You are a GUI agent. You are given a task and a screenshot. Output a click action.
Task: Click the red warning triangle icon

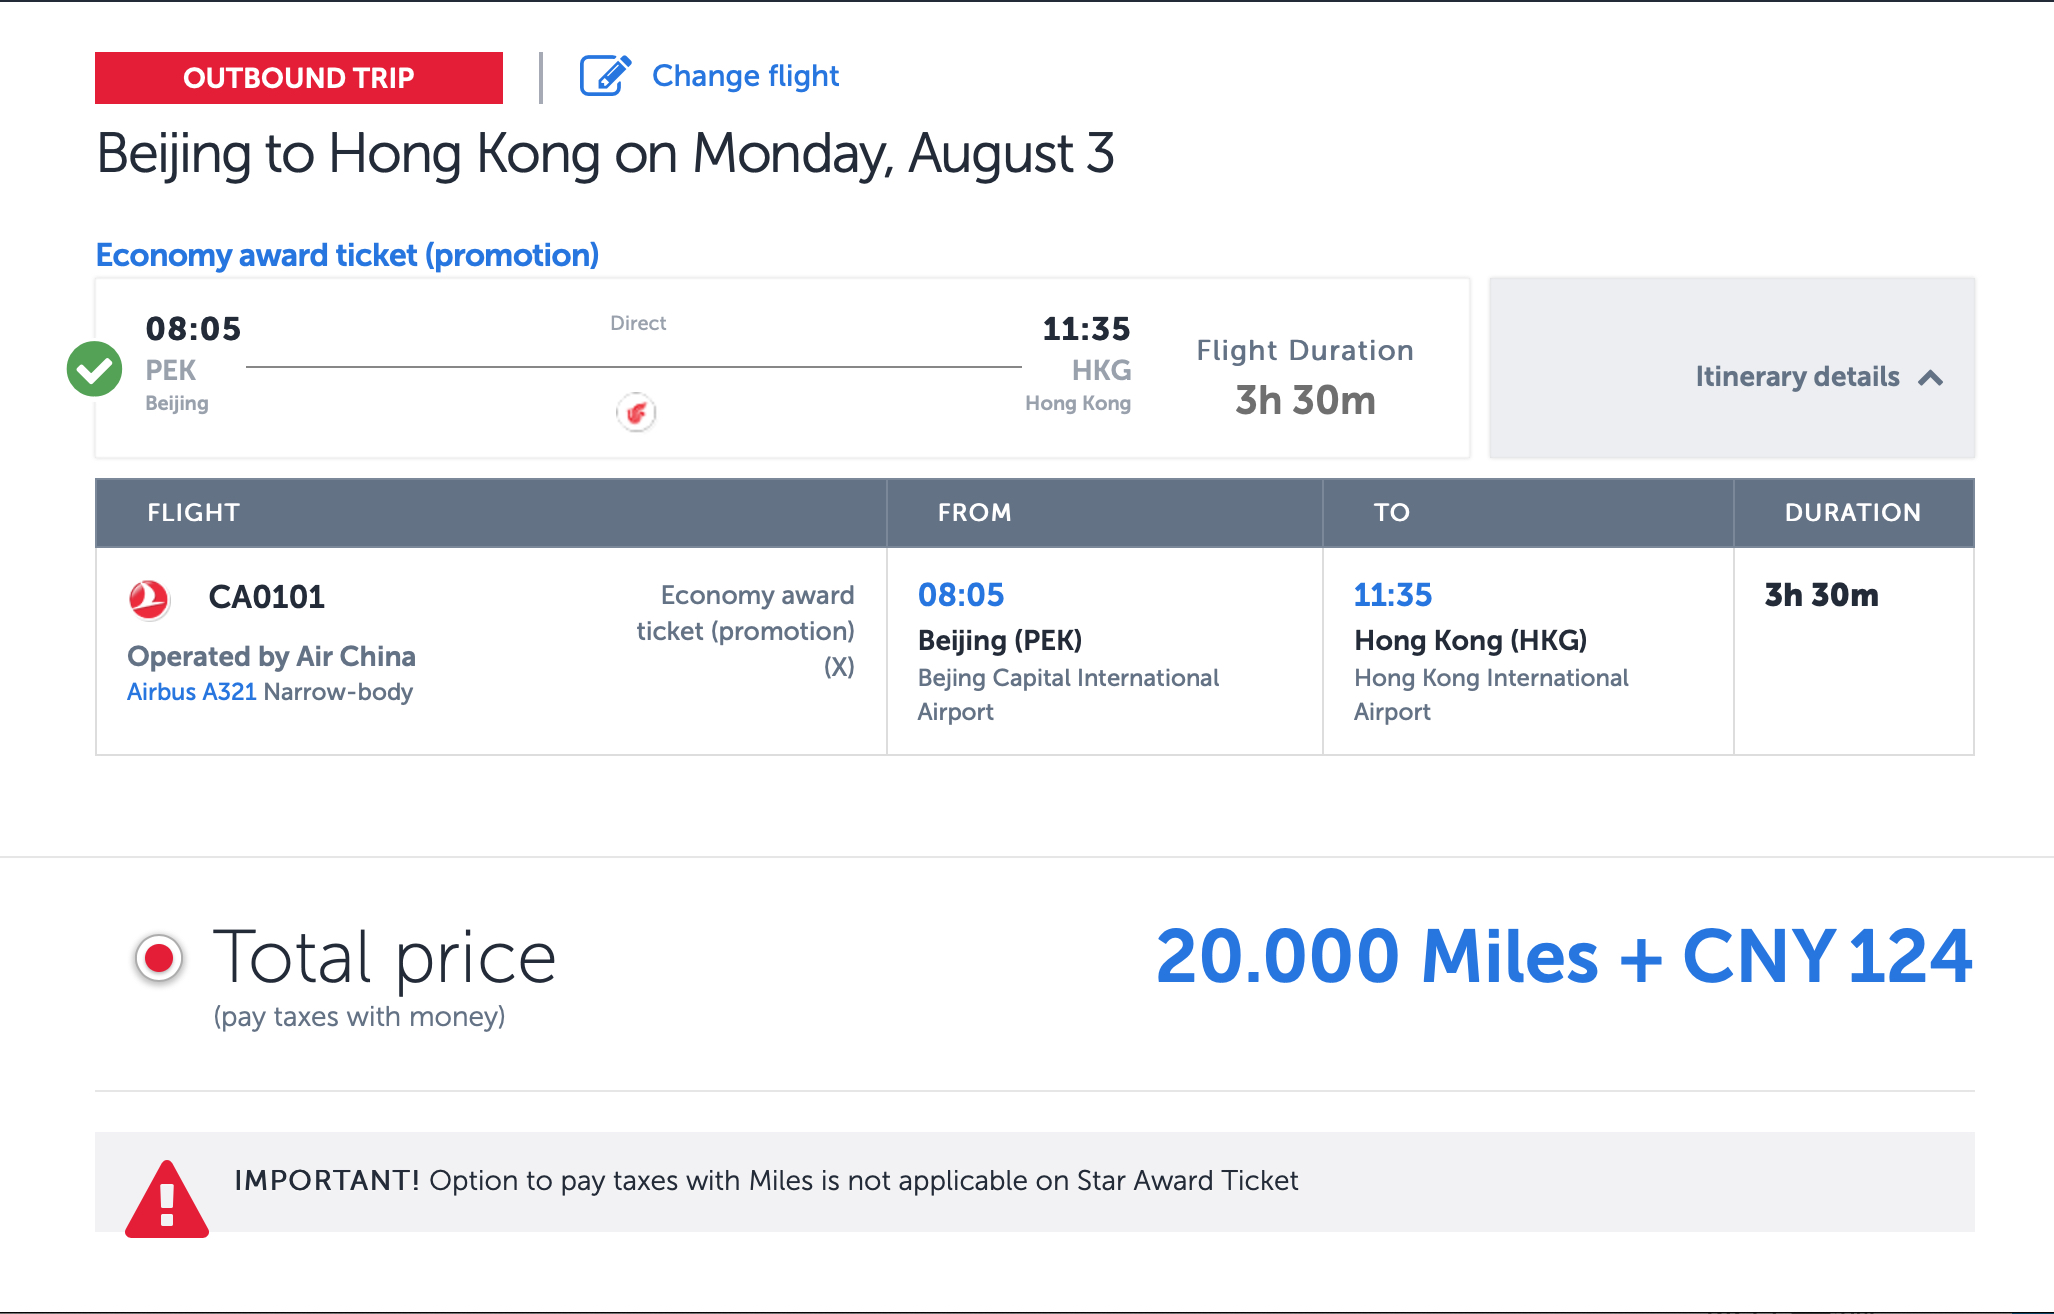point(167,1199)
